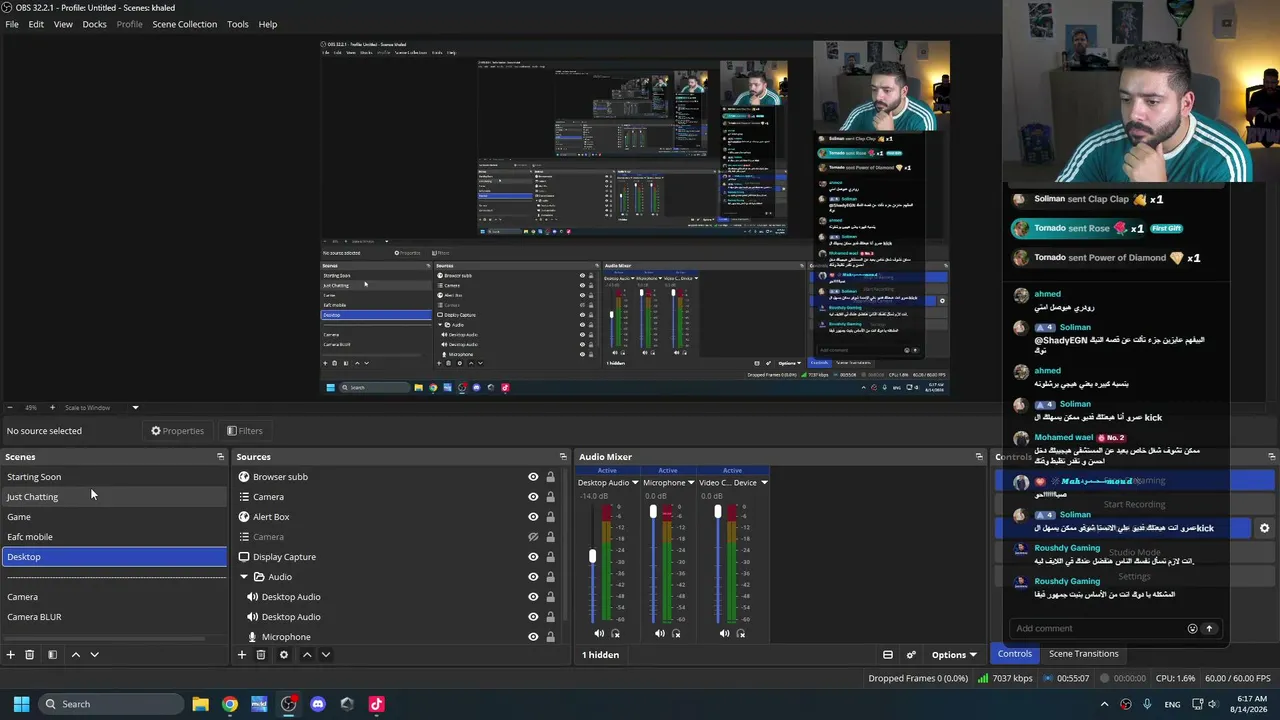
Task: Unlock the Microphone source
Action: (x=550, y=637)
